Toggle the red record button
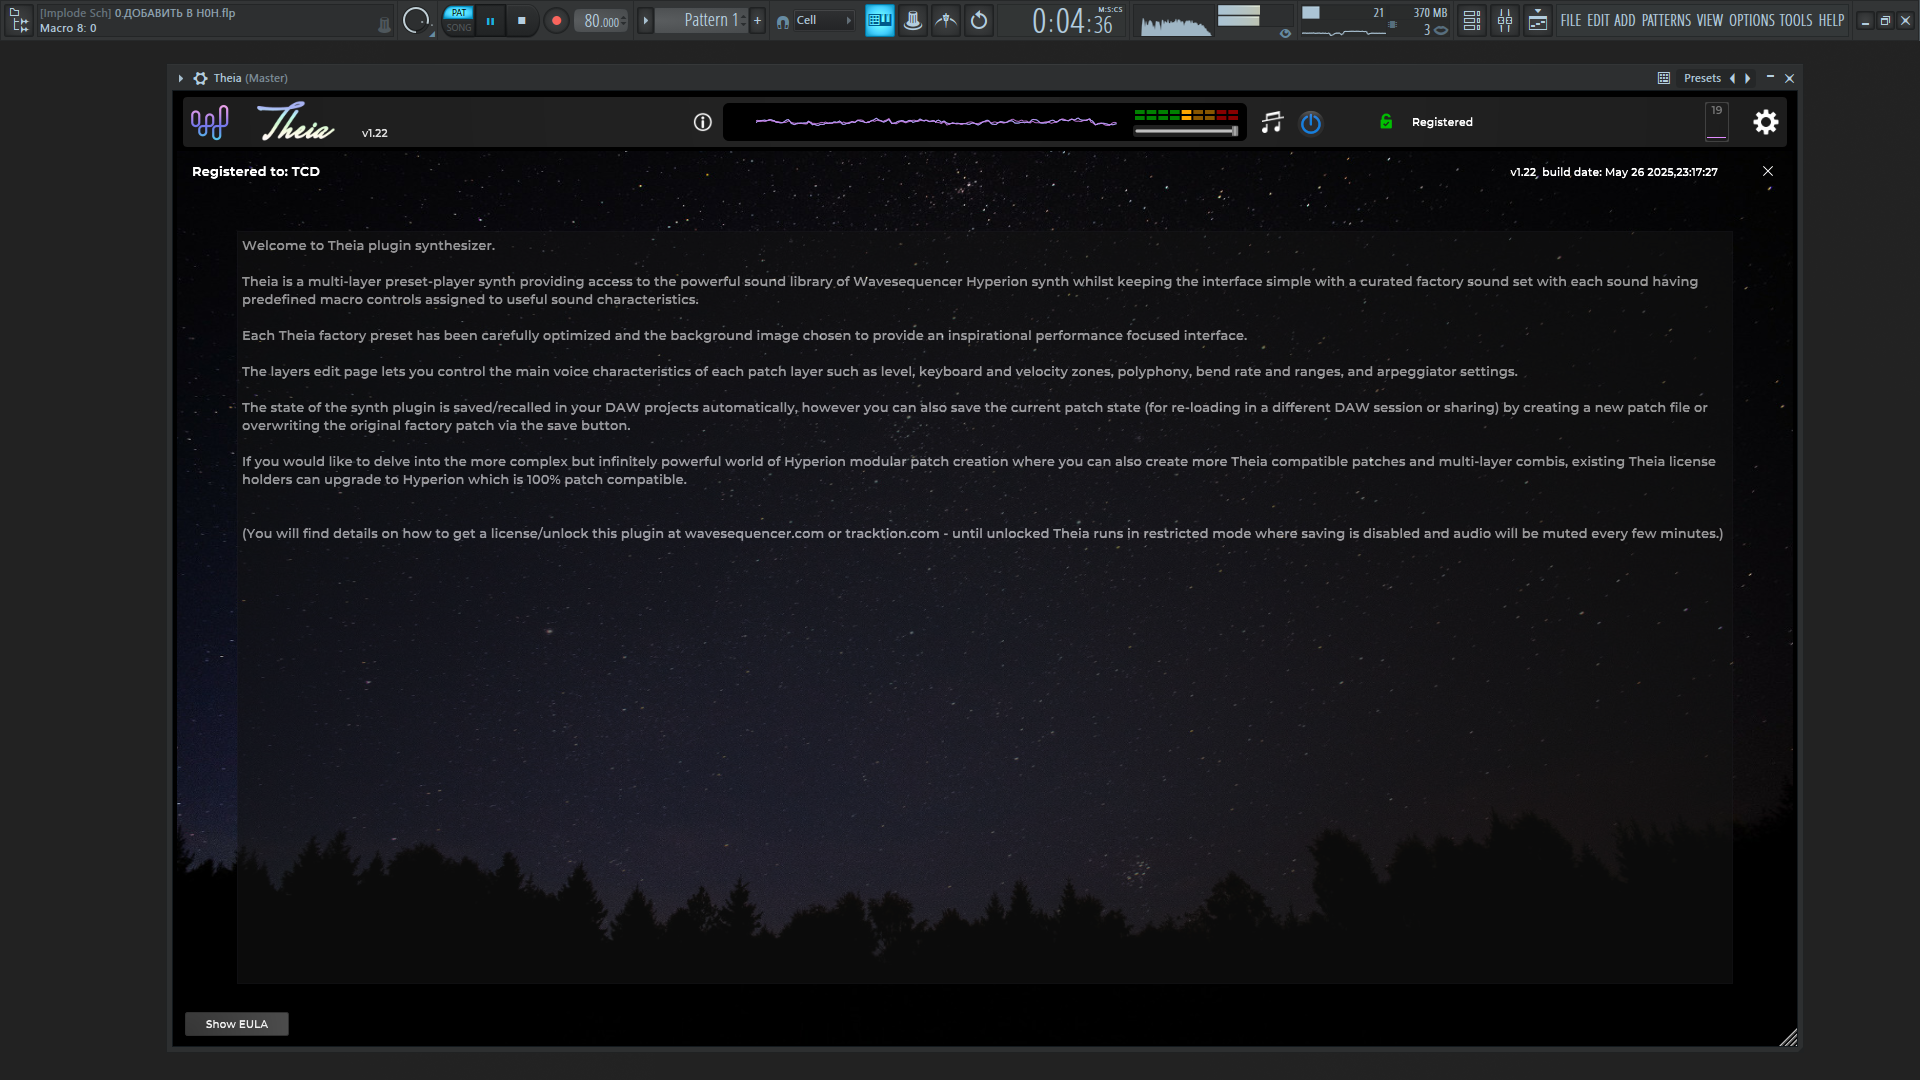Viewport: 1920px width, 1080px height. tap(556, 20)
